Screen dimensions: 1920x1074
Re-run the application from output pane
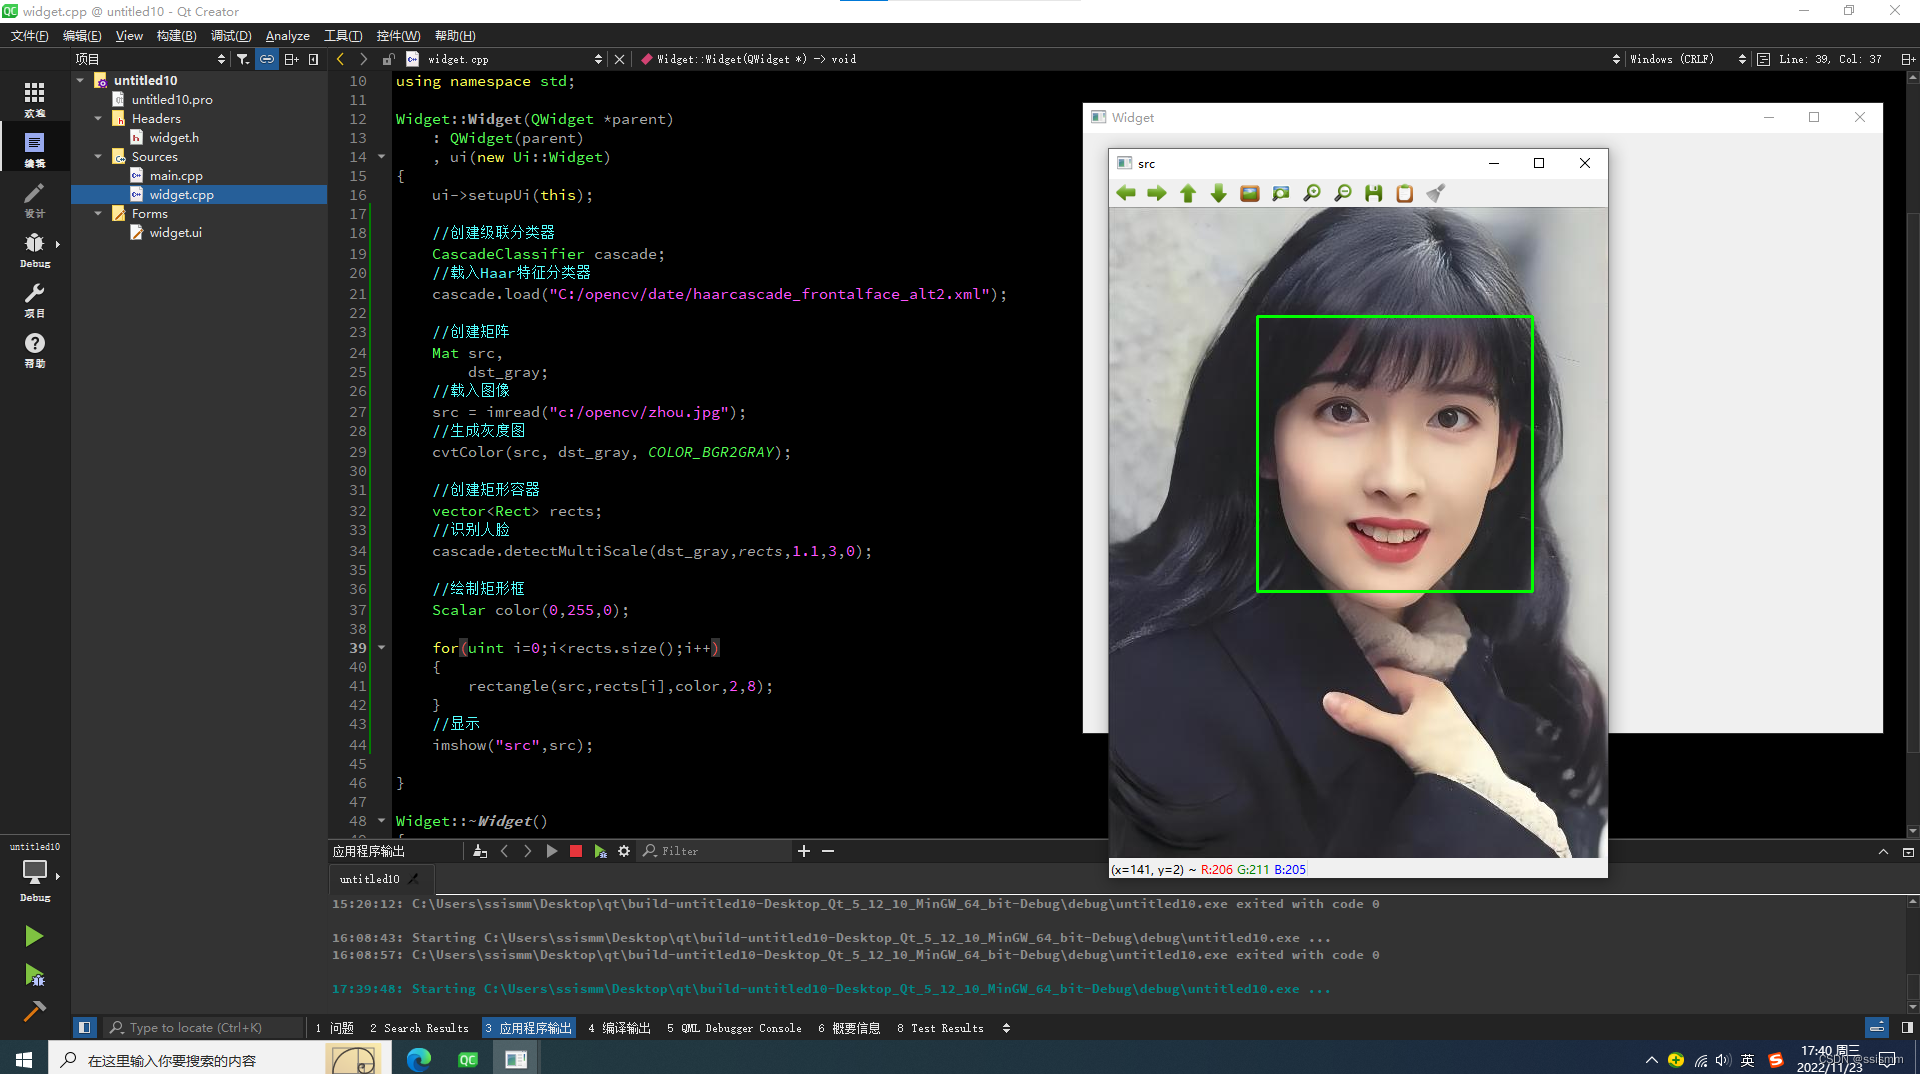(x=552, y=851)
